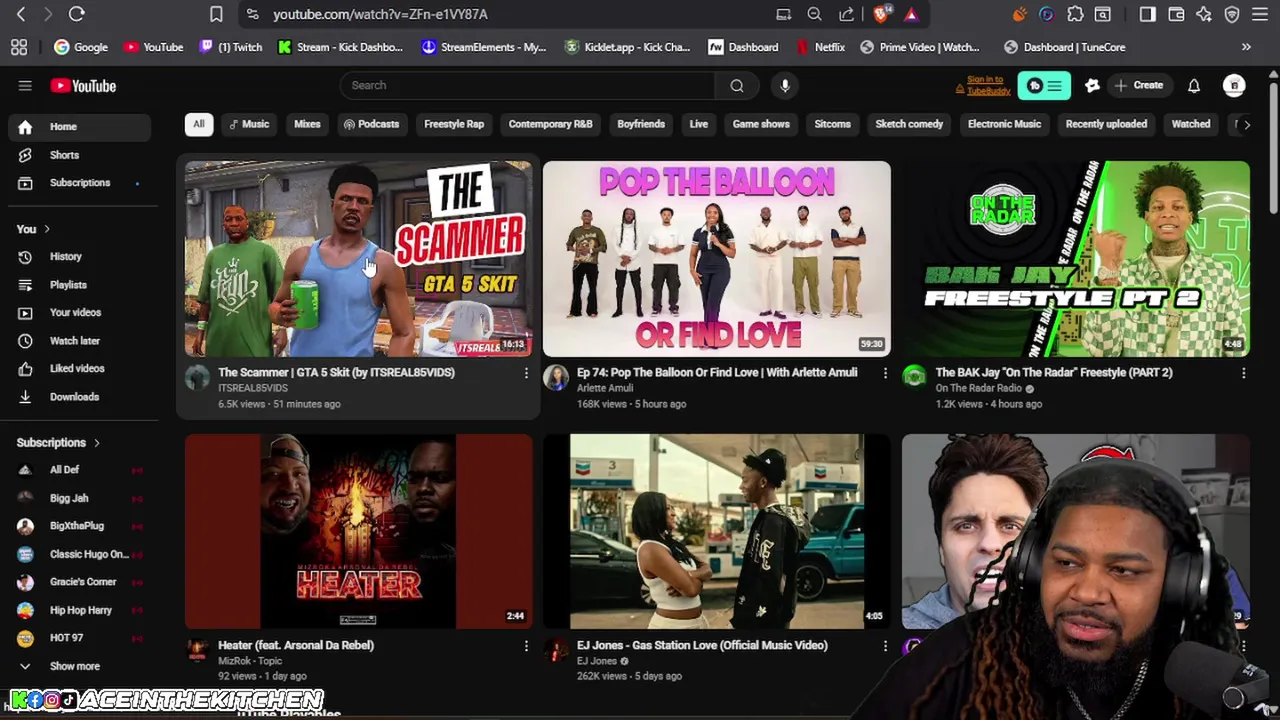Open Pop The Balloon video thumbnail
Screen dimensions: 1280x720
coord(717,259)
